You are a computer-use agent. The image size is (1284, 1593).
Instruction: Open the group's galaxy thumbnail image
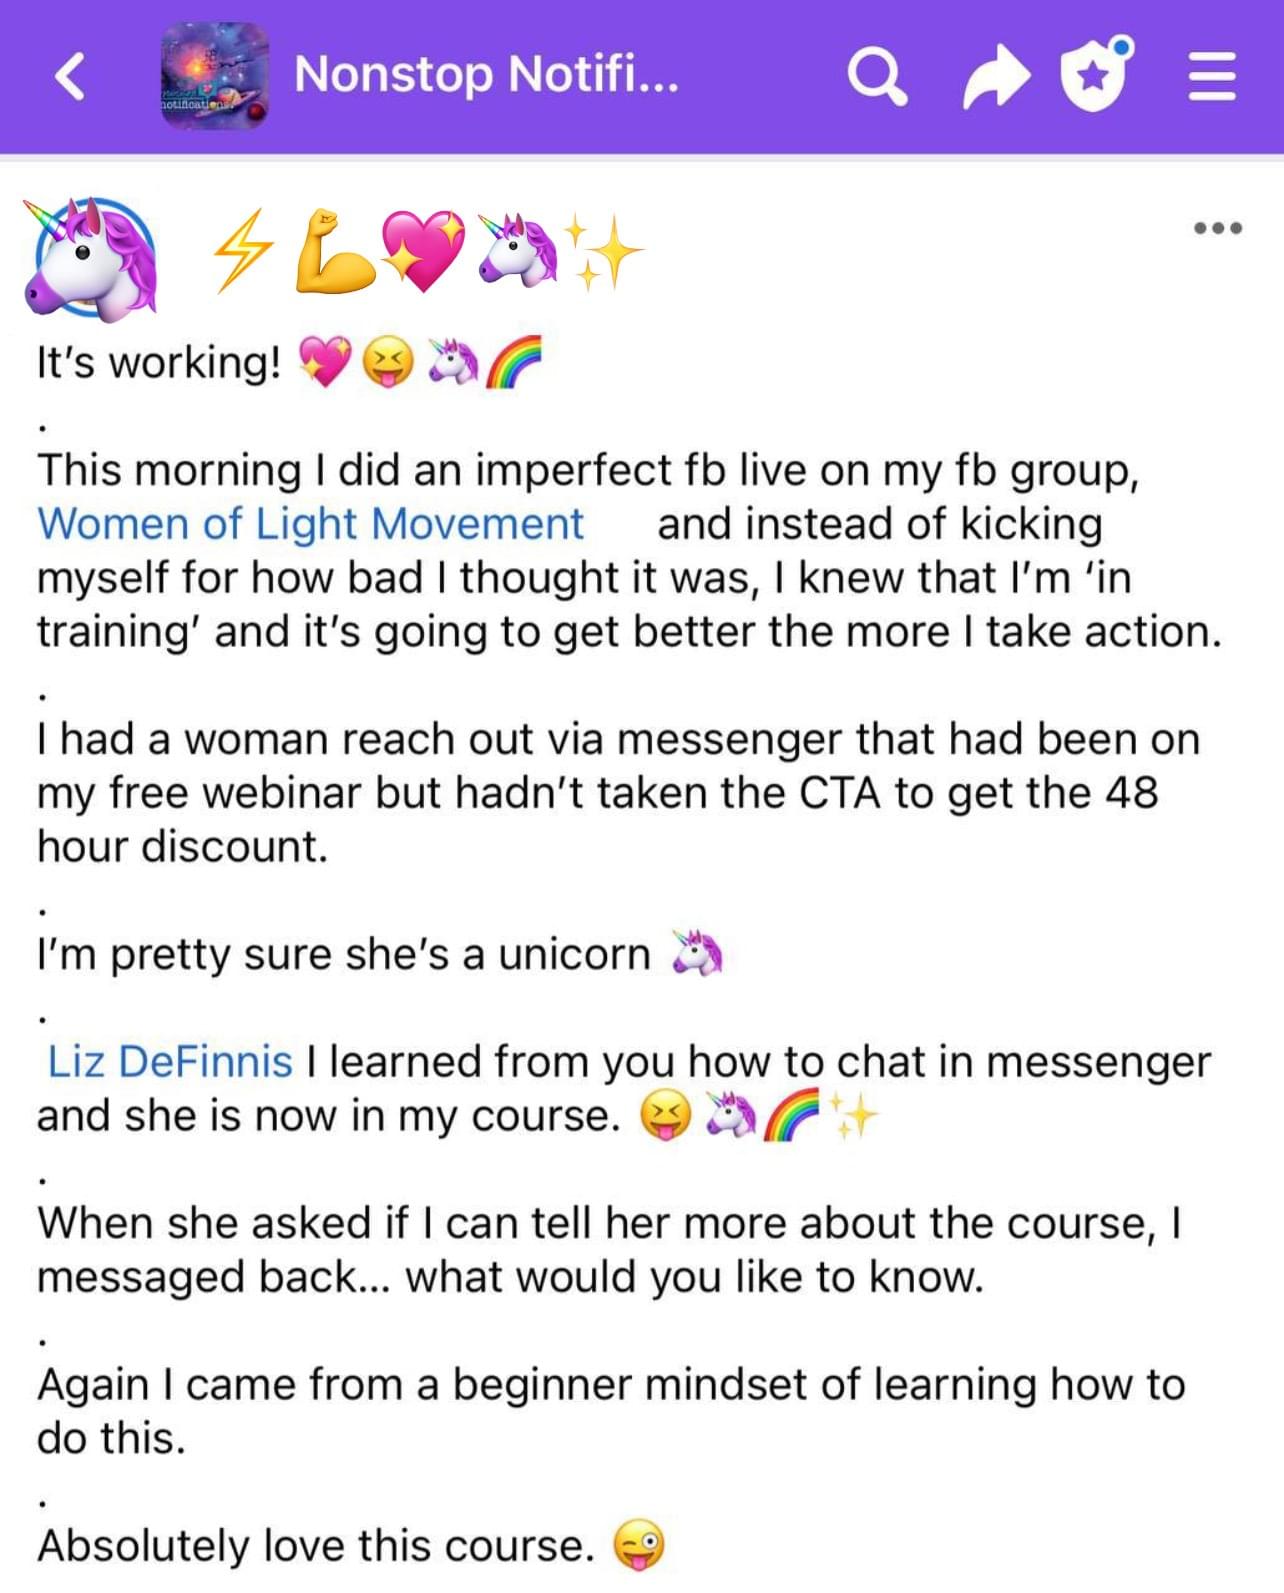[x=215, y=76]
